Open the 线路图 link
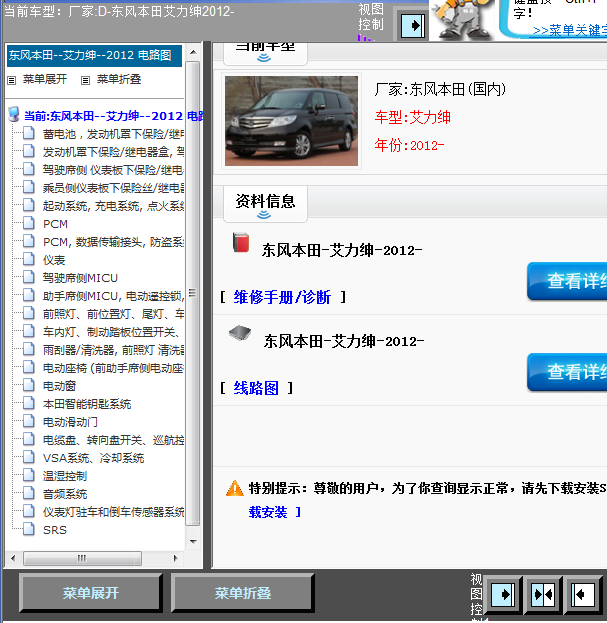 coord(256,388)
